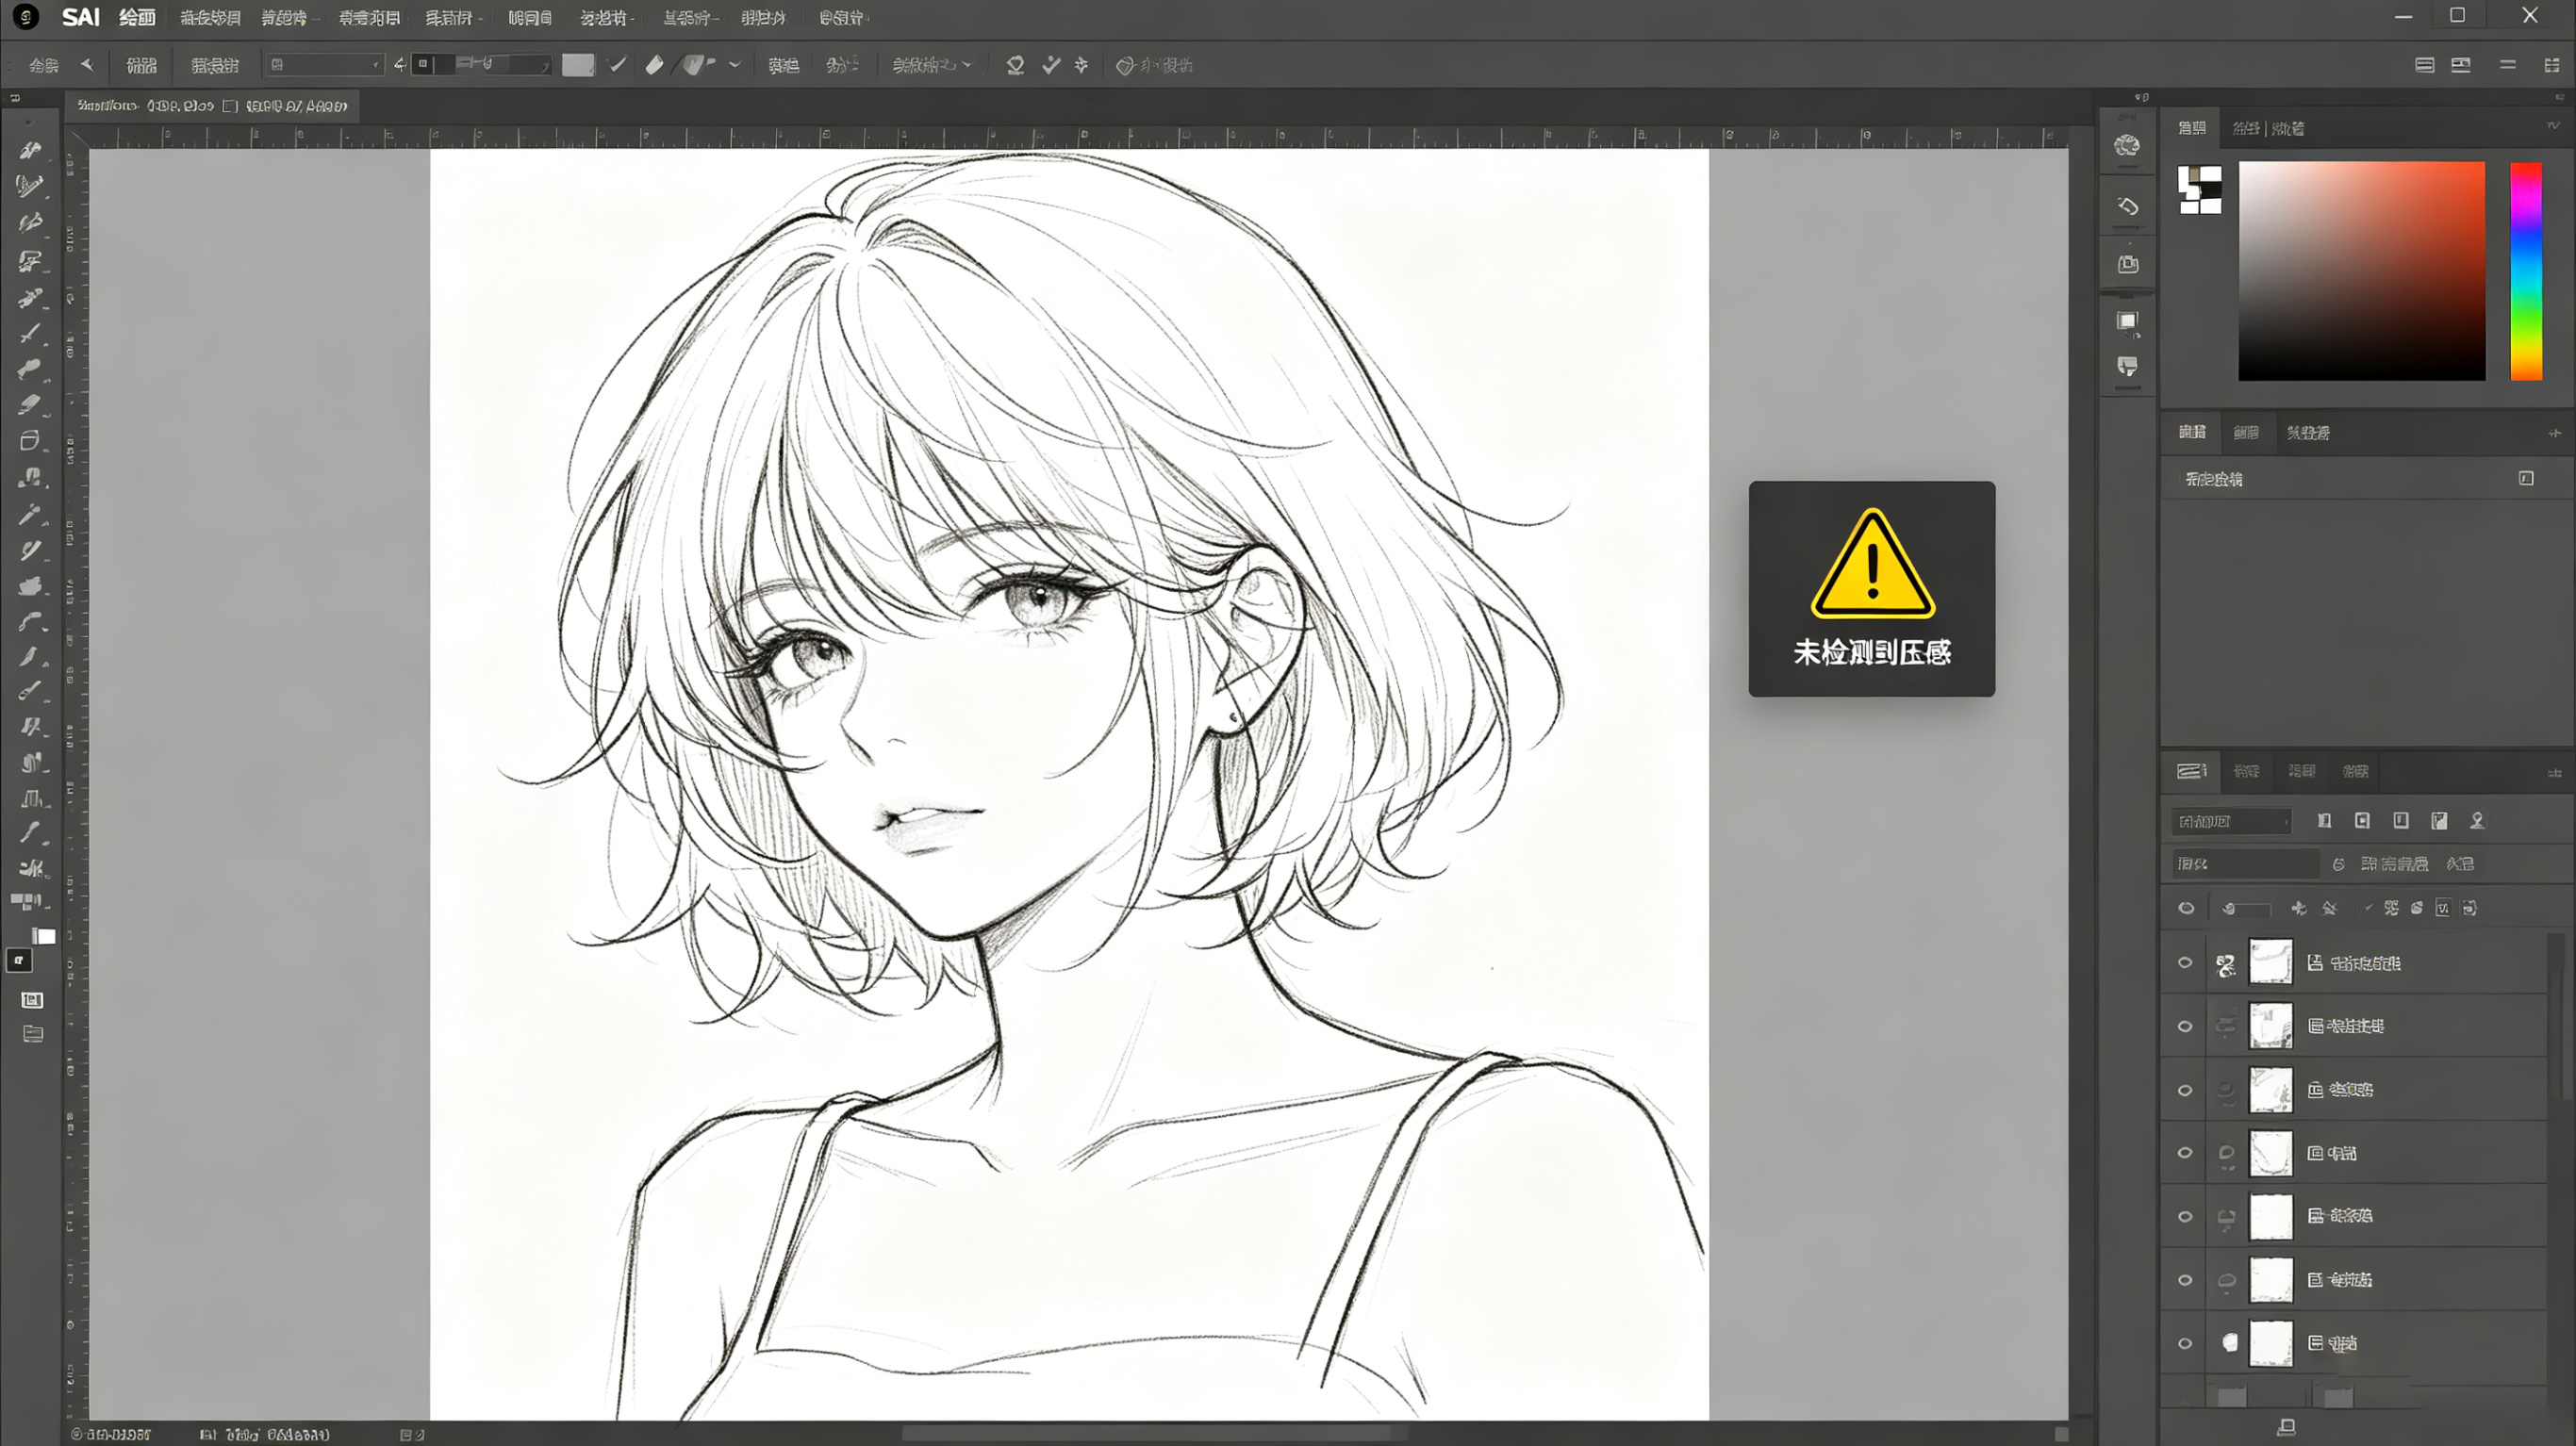Hide the second layer in the layer list
Viewport: 2576px width, 1446px height.
(2185, 1027)
